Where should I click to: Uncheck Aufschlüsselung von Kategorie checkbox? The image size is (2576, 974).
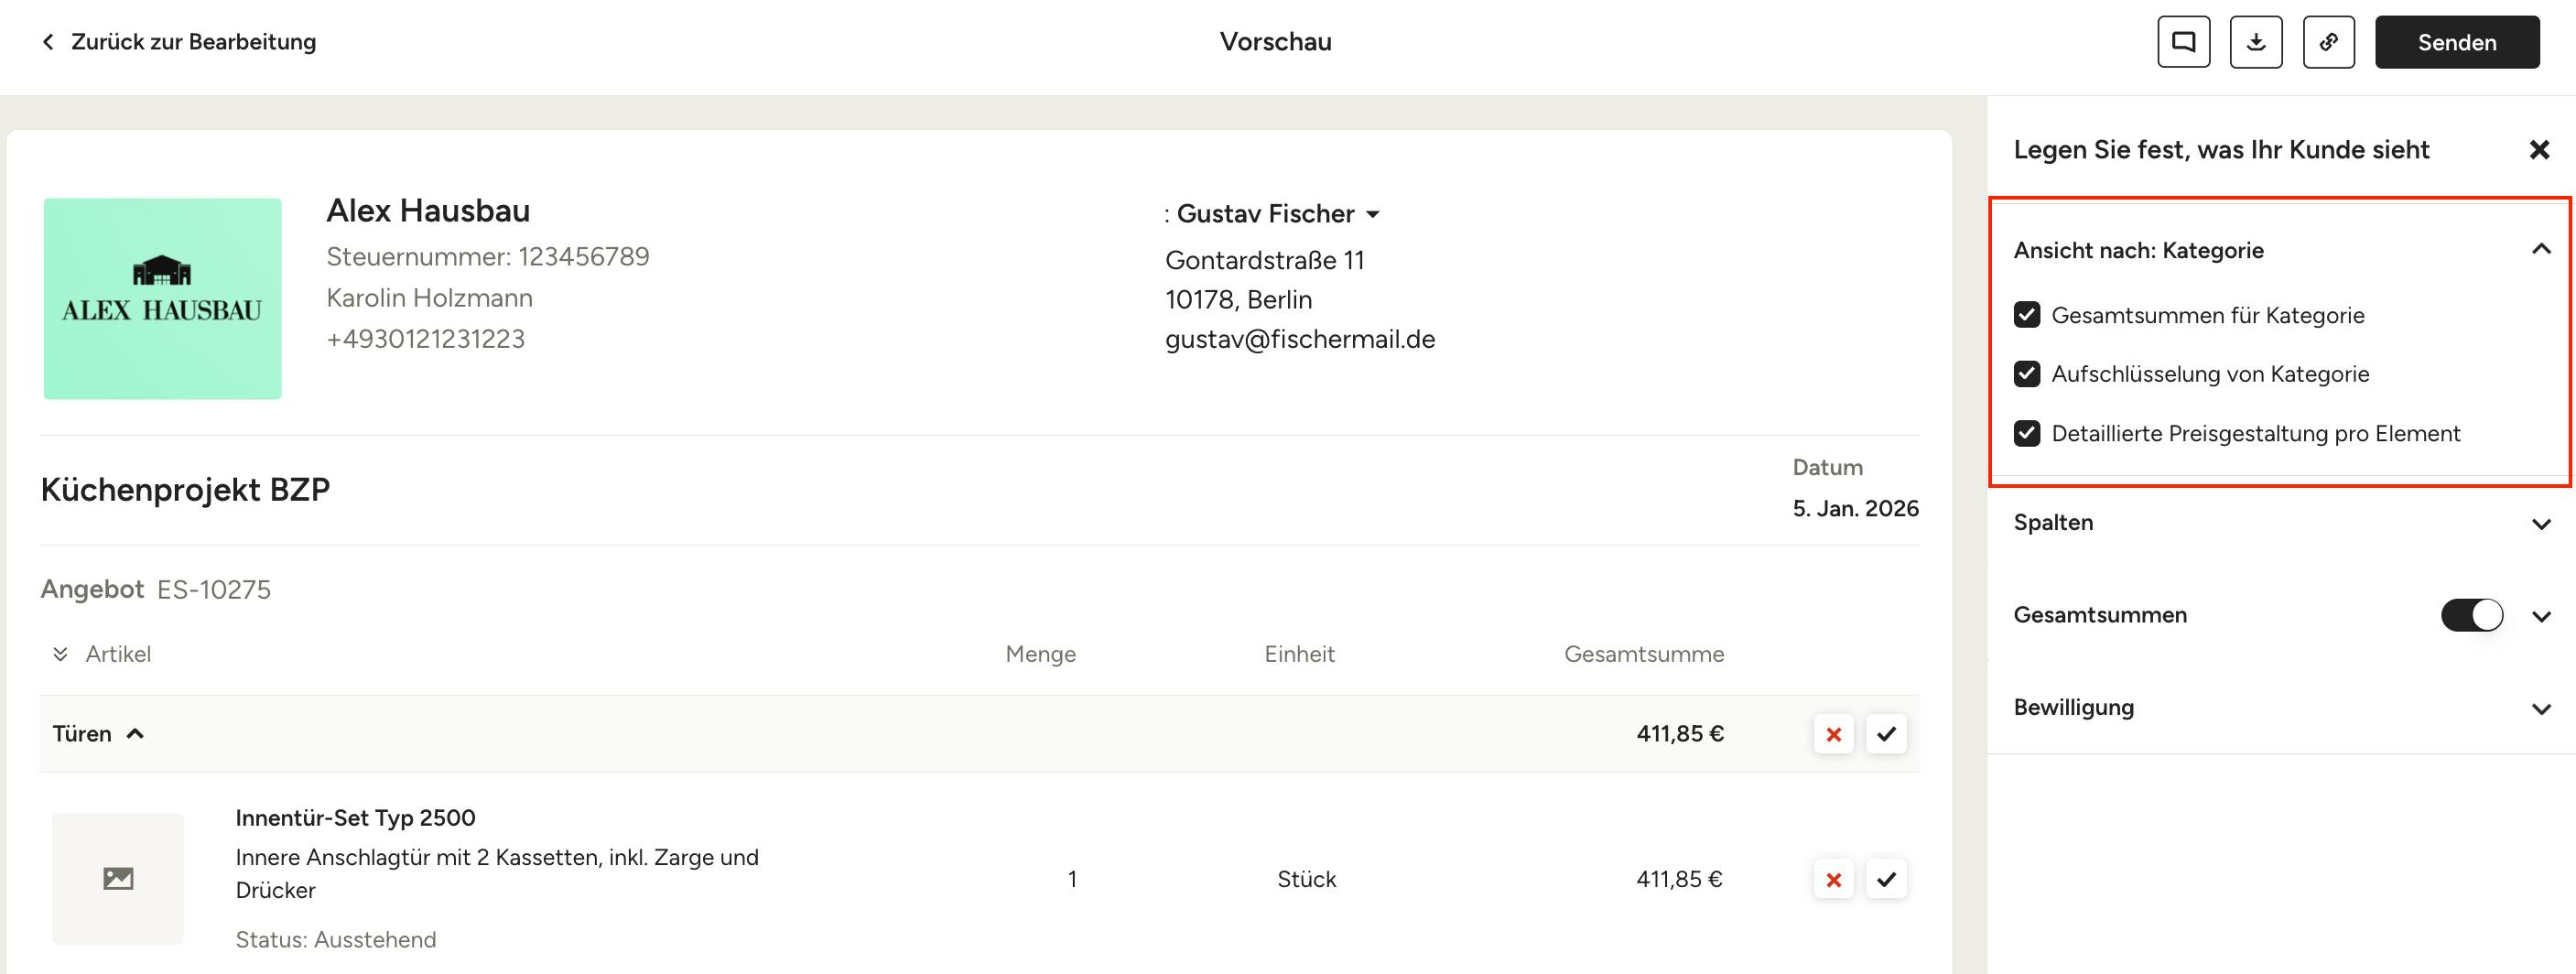tap(2027, 374)
